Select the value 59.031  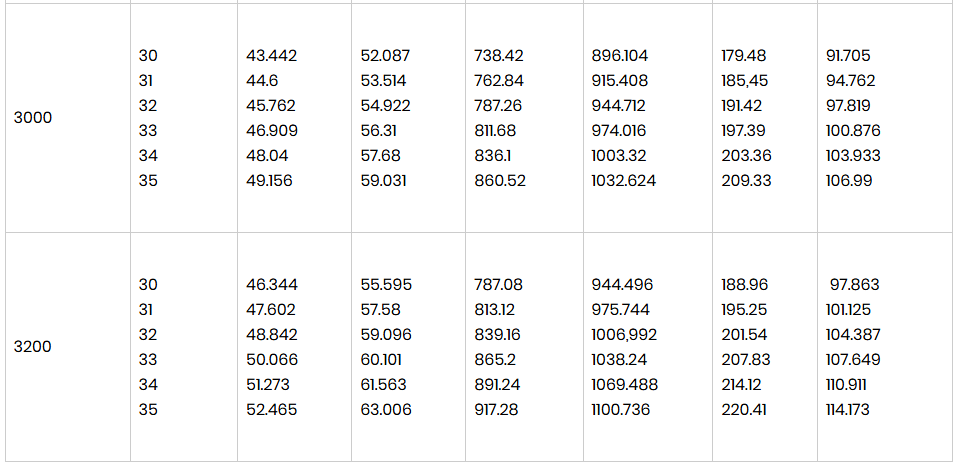click(384, 180)
